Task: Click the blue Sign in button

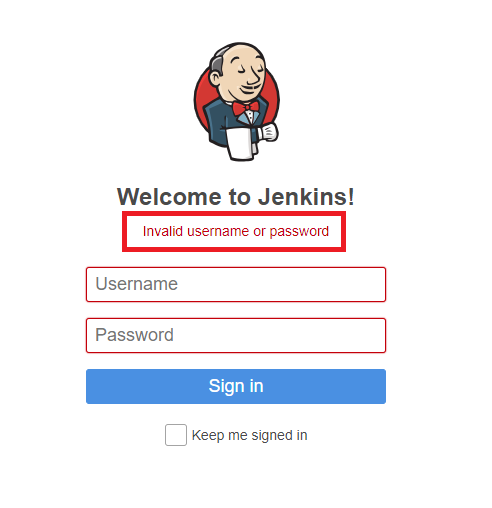Action: [x=236, y=386]
